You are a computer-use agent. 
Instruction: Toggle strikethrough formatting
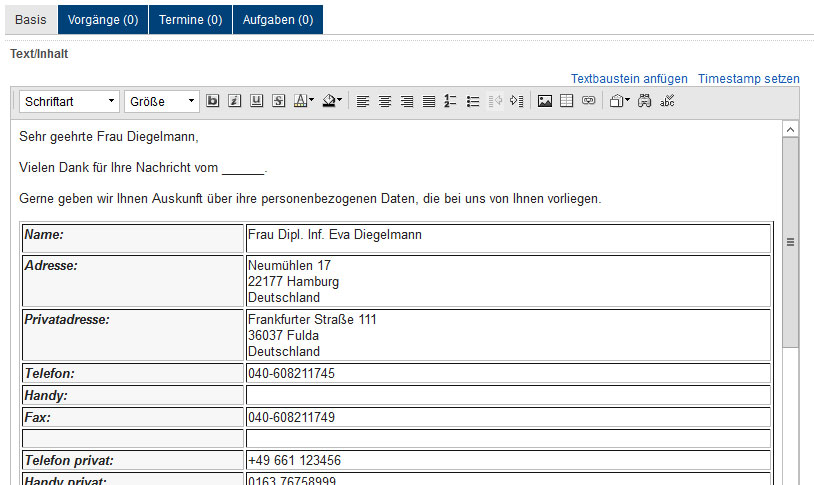(278, 101)
